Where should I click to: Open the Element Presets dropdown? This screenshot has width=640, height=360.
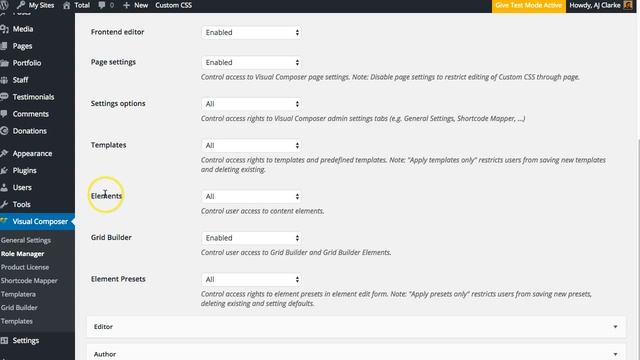pyautogui.click(x=251, y=280)
